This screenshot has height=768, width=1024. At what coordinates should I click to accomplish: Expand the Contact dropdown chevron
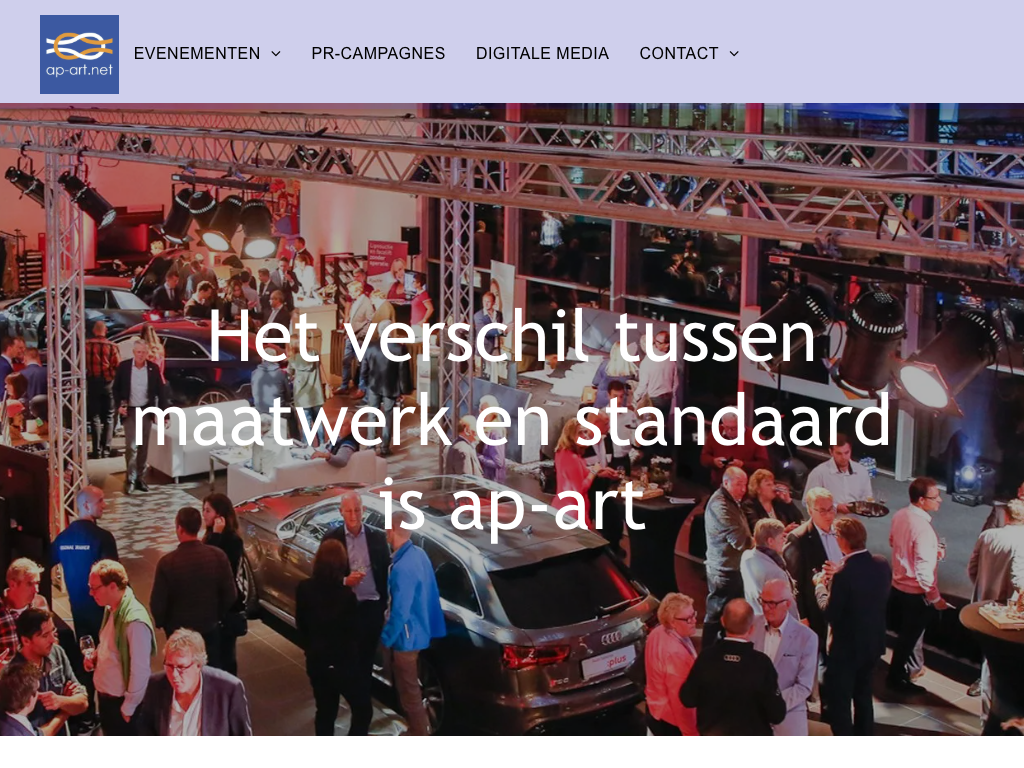click(734, 54)
